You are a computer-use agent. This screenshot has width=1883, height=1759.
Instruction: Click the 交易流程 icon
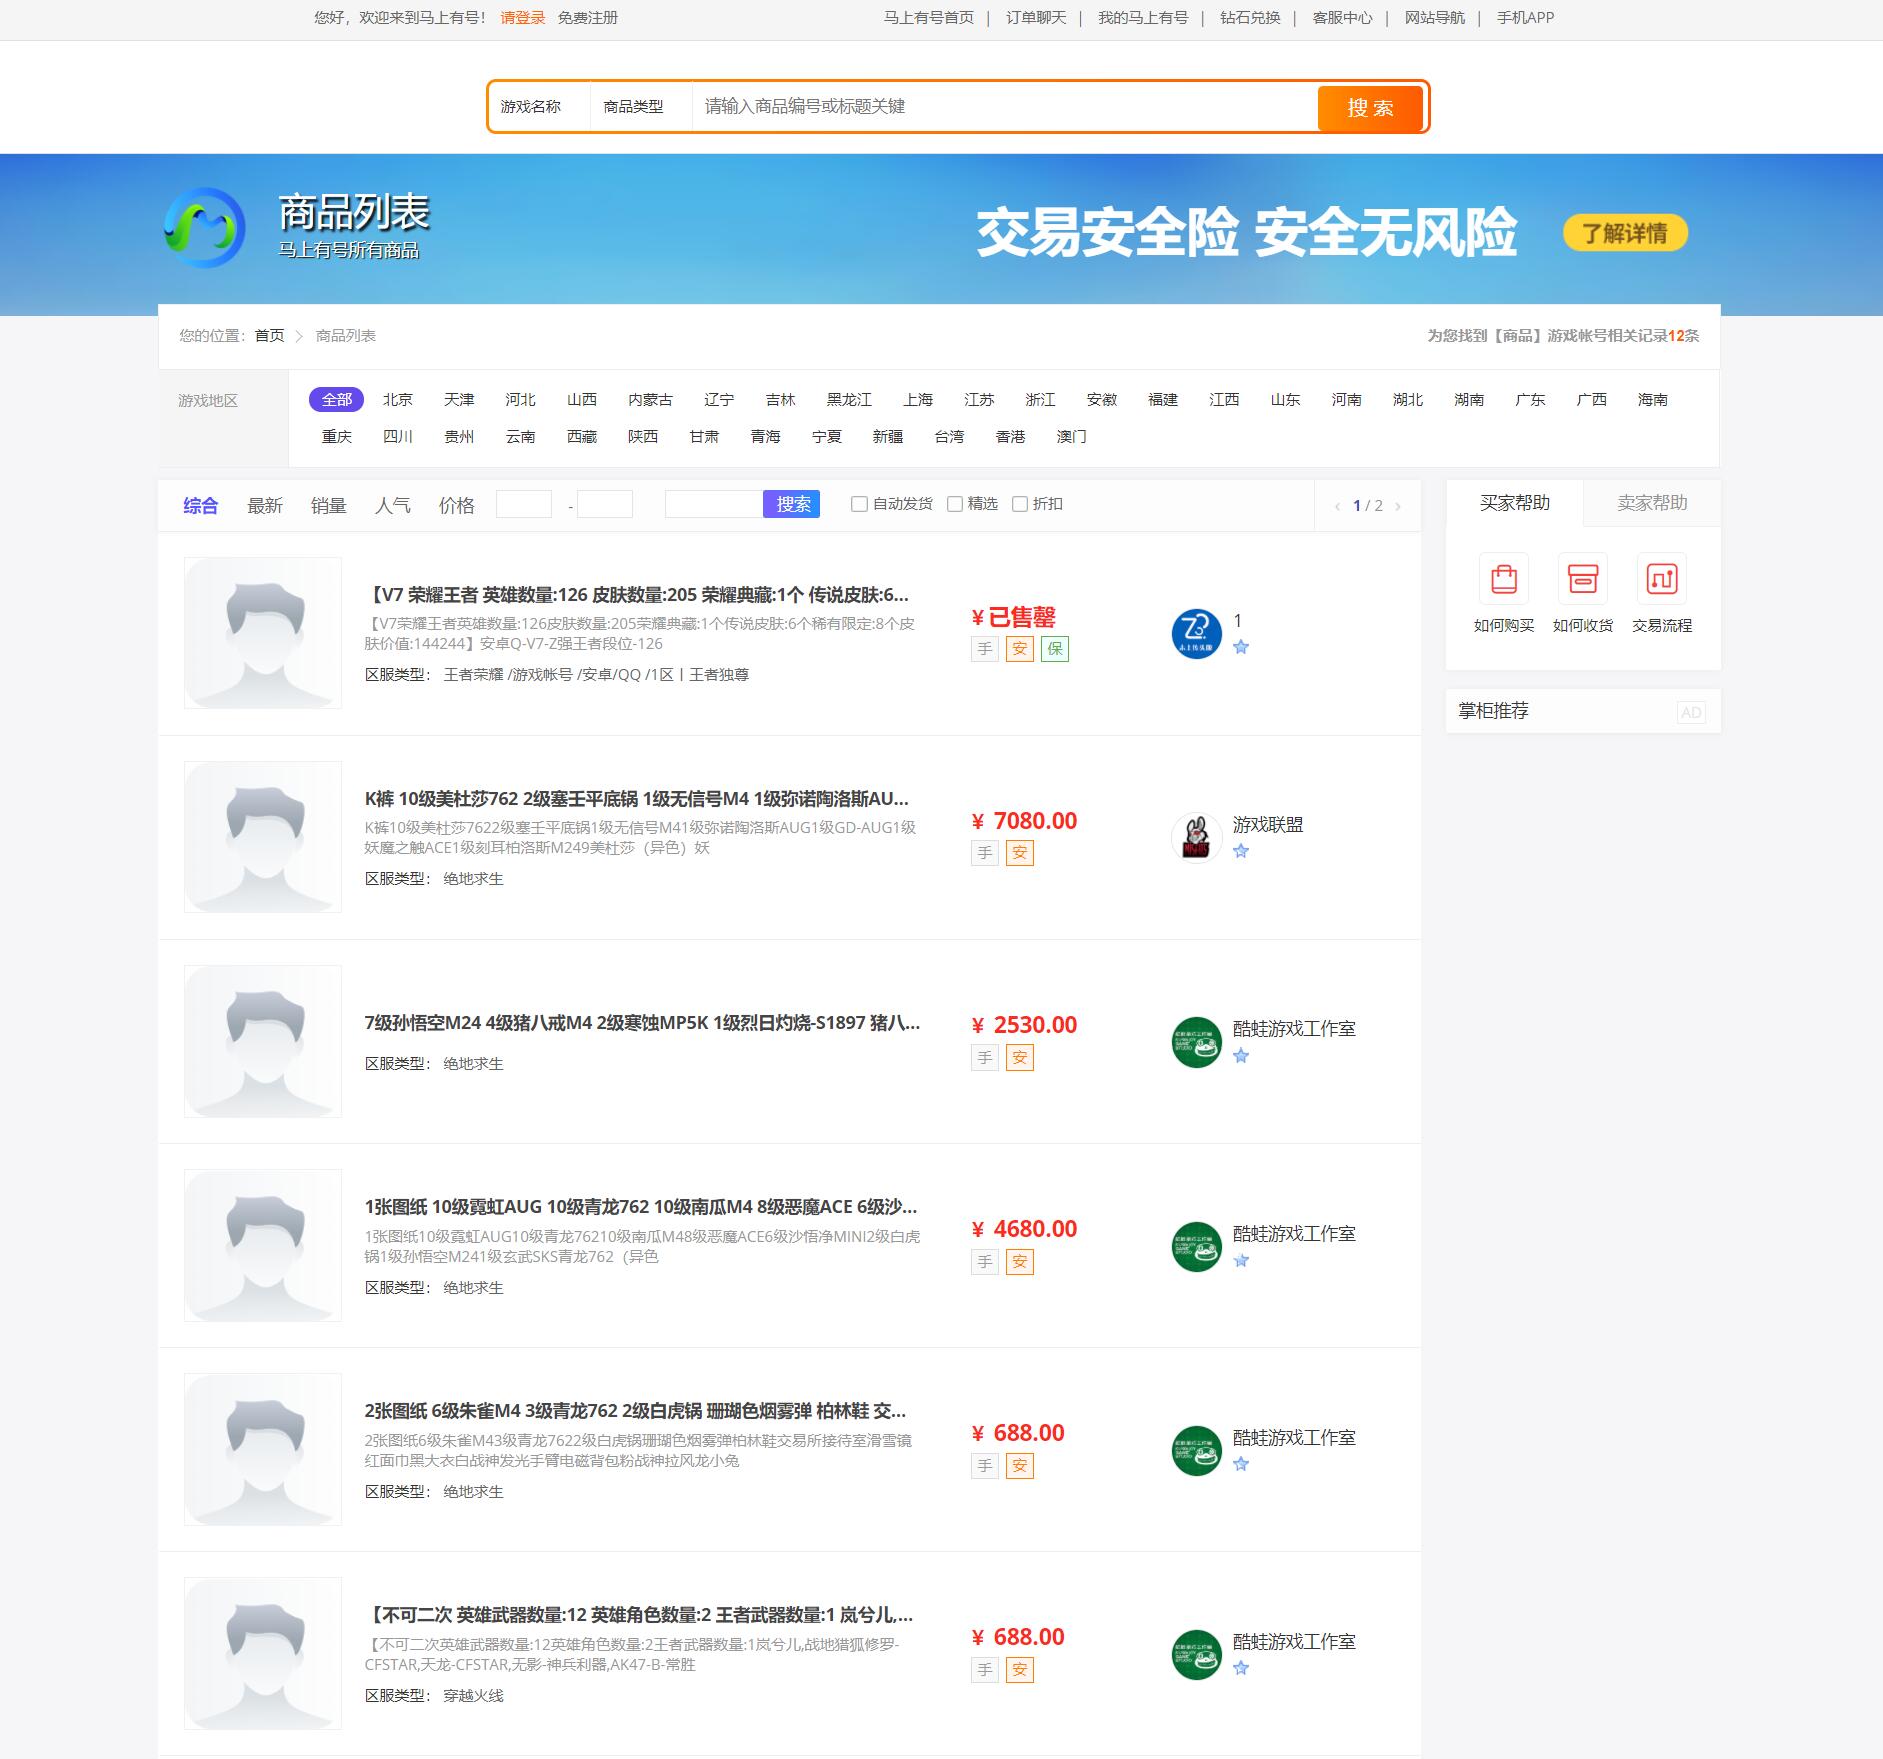1661,579
